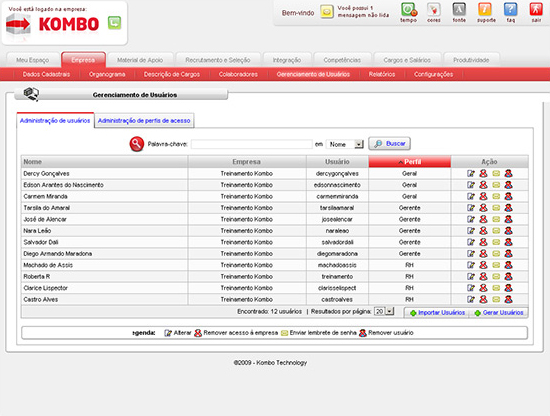Remove user Dercy Gonçalves

509,173
